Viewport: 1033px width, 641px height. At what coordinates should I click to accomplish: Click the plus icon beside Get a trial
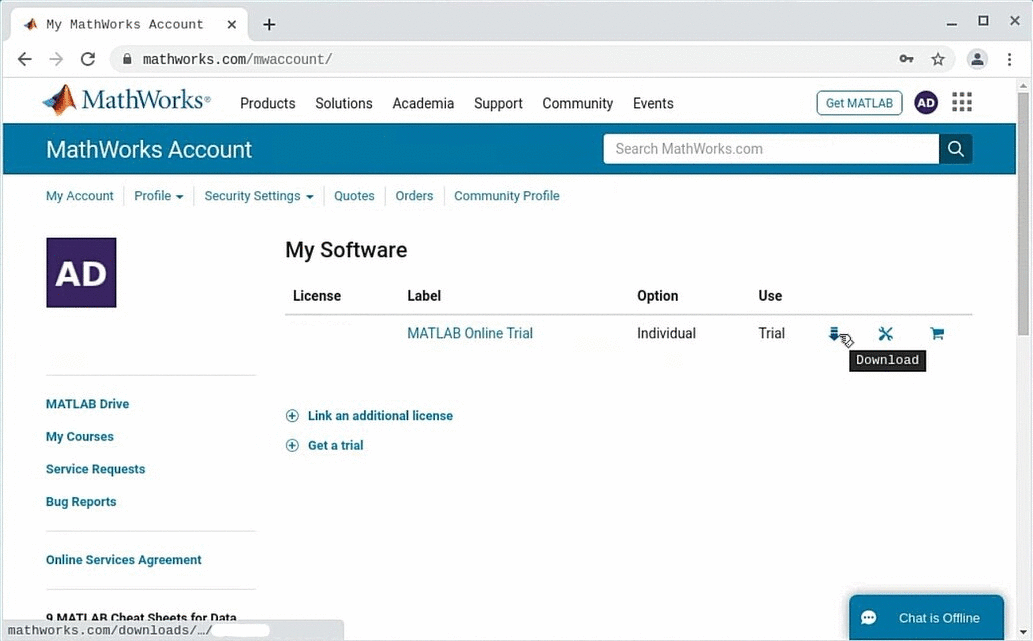coord(292,445)
